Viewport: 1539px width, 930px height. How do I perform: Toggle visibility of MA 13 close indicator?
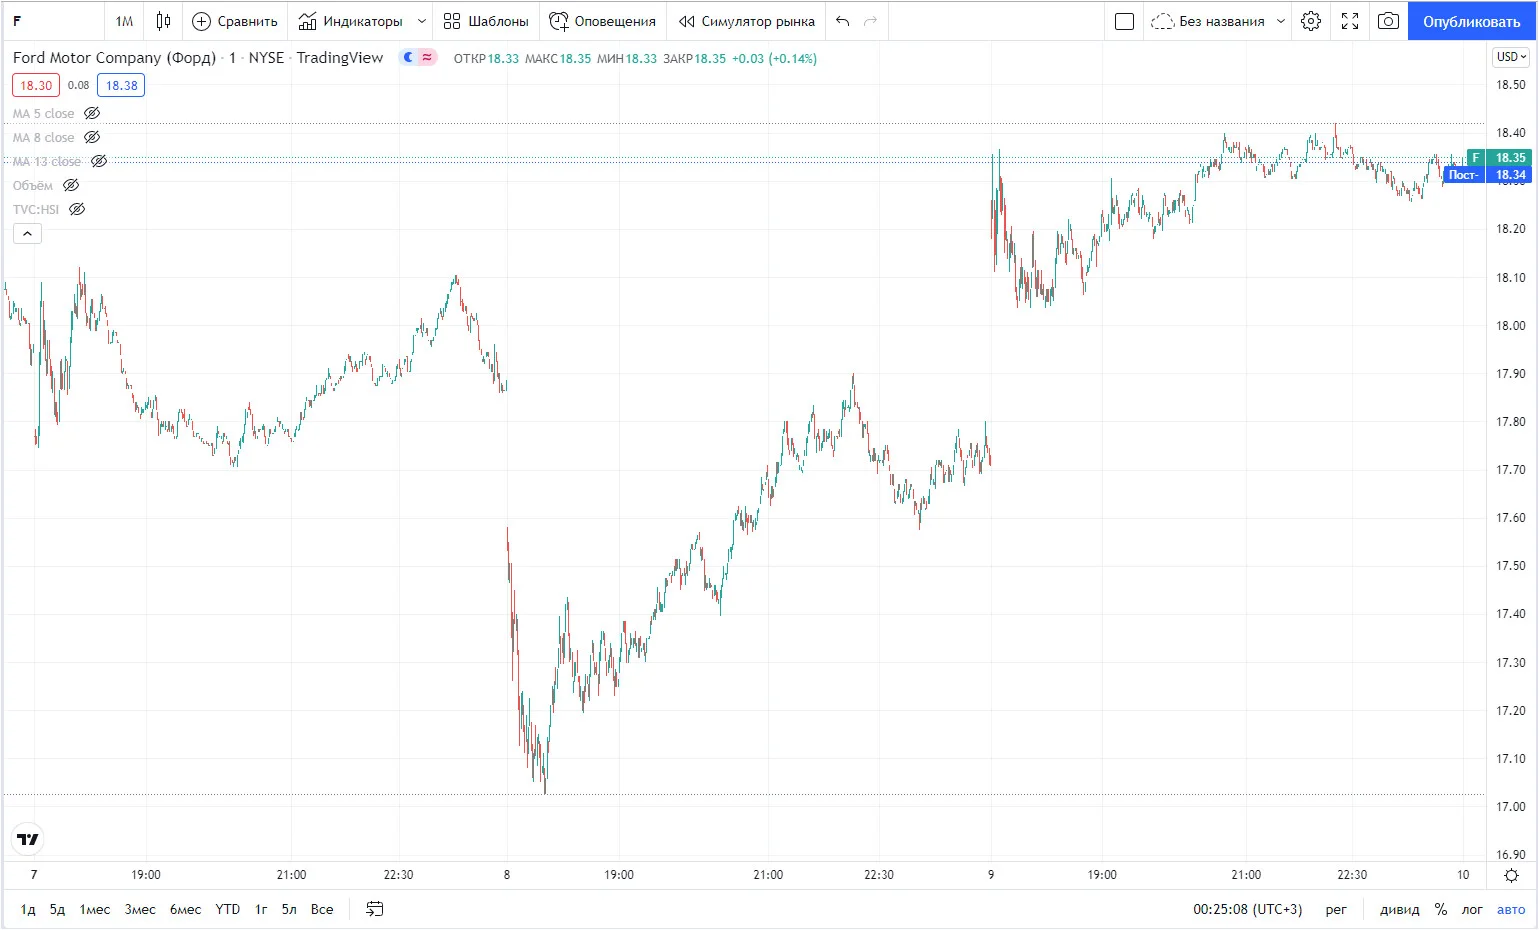tap(99, 161)
